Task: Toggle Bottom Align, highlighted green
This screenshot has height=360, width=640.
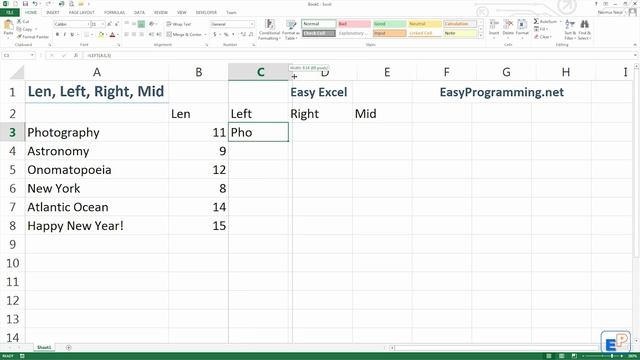Action: [x=141, y=24]
